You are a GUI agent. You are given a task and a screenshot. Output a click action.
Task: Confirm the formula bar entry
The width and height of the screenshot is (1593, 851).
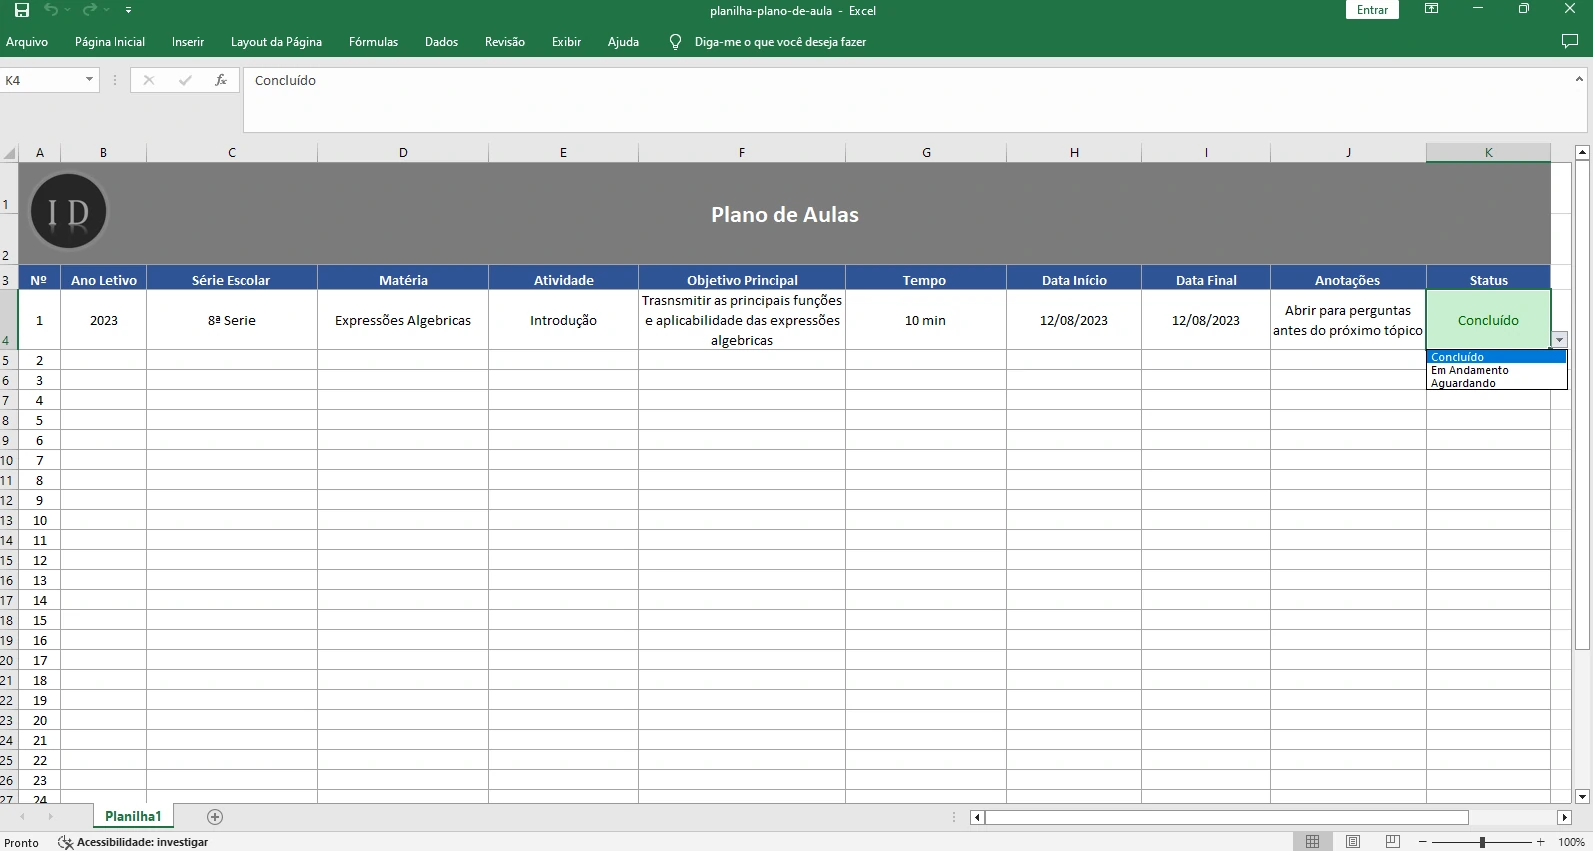pos(185,80)
